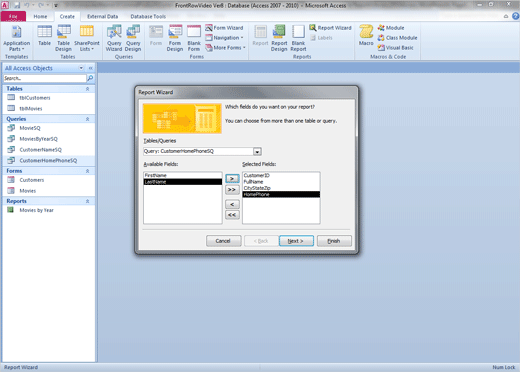The height and width of the screenshot is (372, 520).
Task: Click the navigation Search box
Action: (x=45, y=78)
